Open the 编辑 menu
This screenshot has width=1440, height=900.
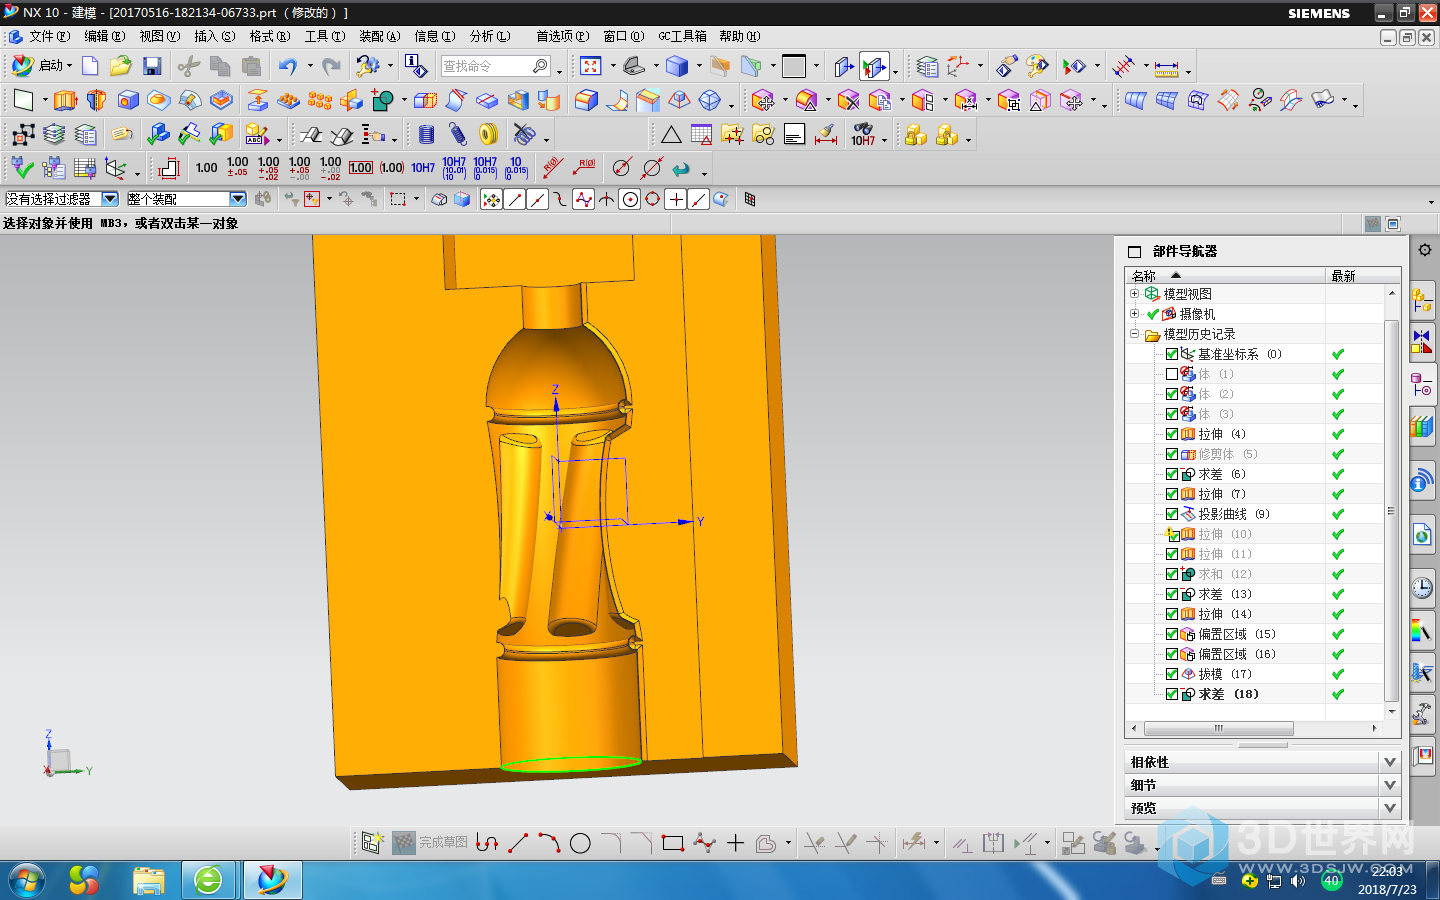coord(105,36)
